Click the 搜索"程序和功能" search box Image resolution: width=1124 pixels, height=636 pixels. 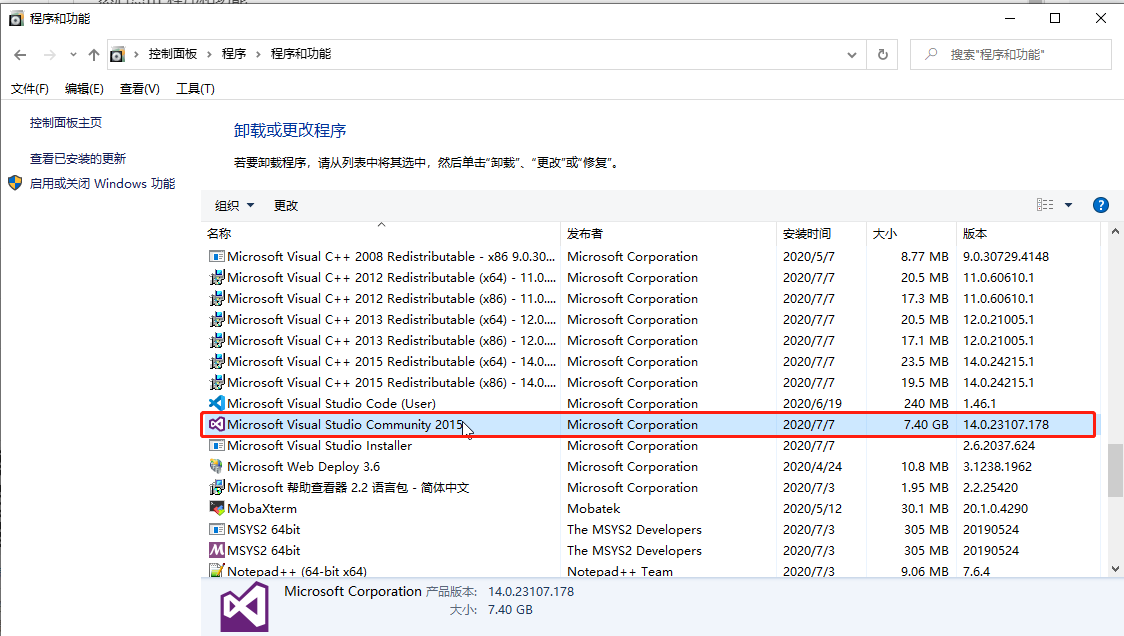(1011, 54)
